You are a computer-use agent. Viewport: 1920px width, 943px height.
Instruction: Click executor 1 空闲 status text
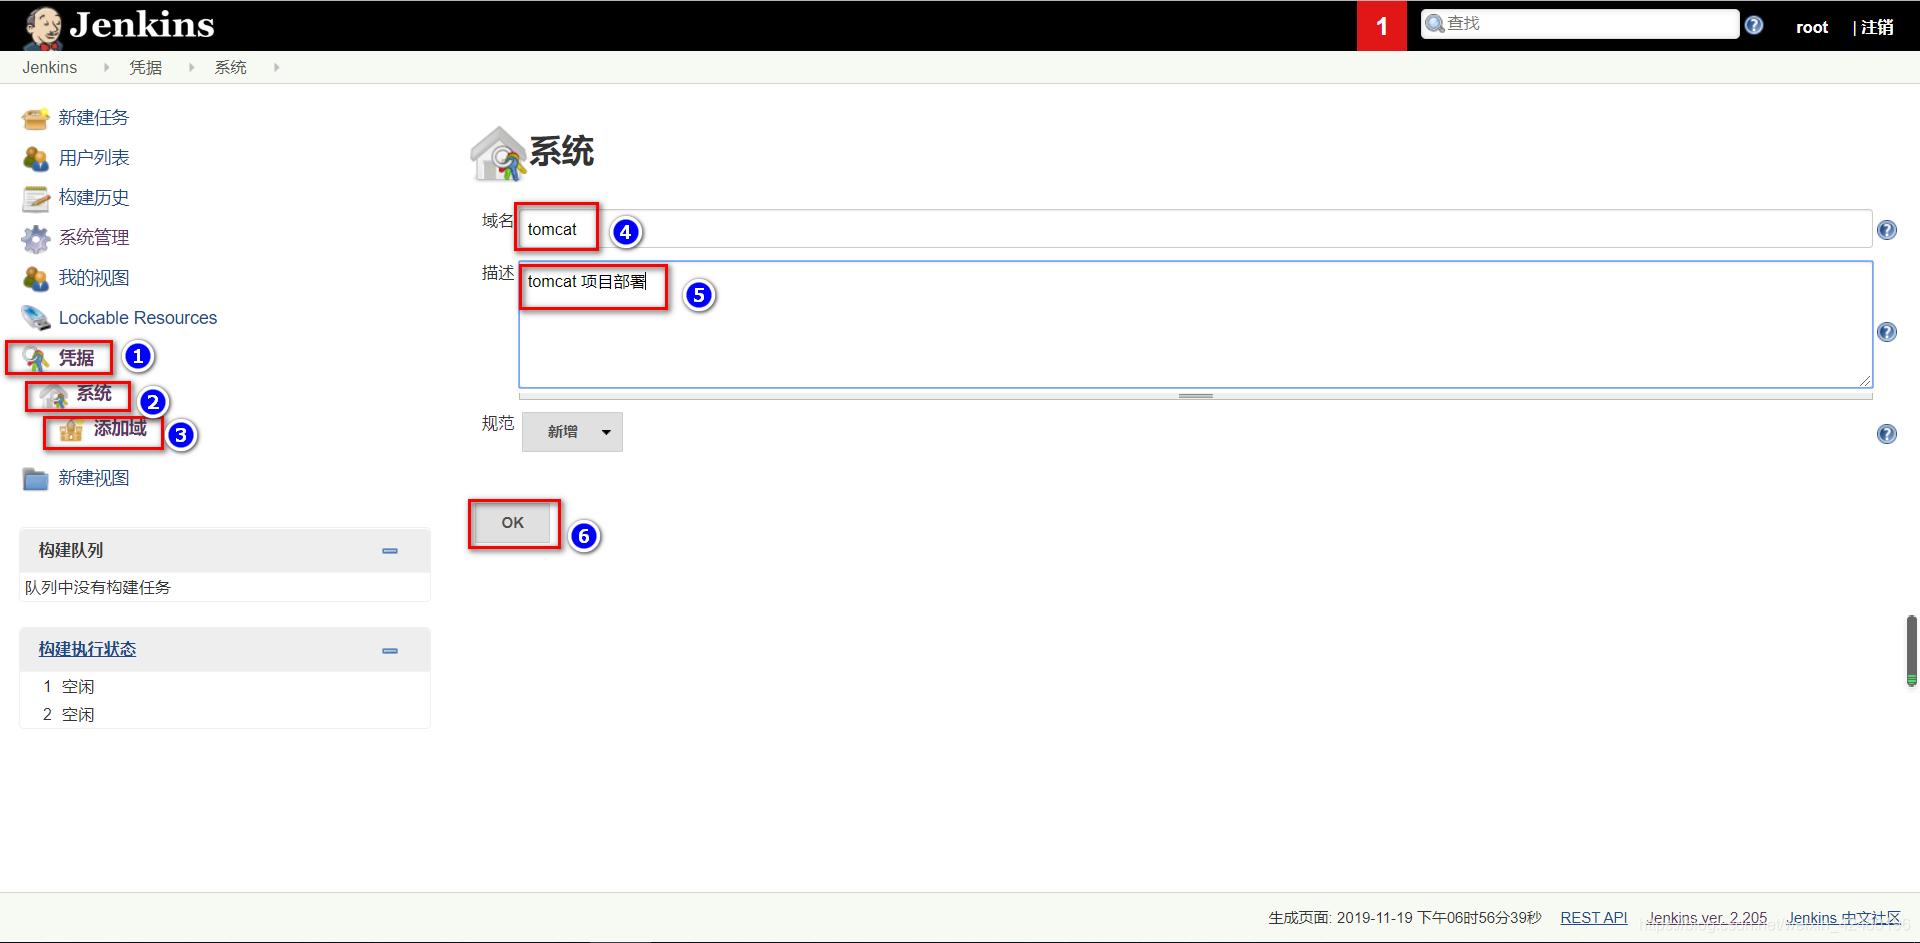pos(78,687)
